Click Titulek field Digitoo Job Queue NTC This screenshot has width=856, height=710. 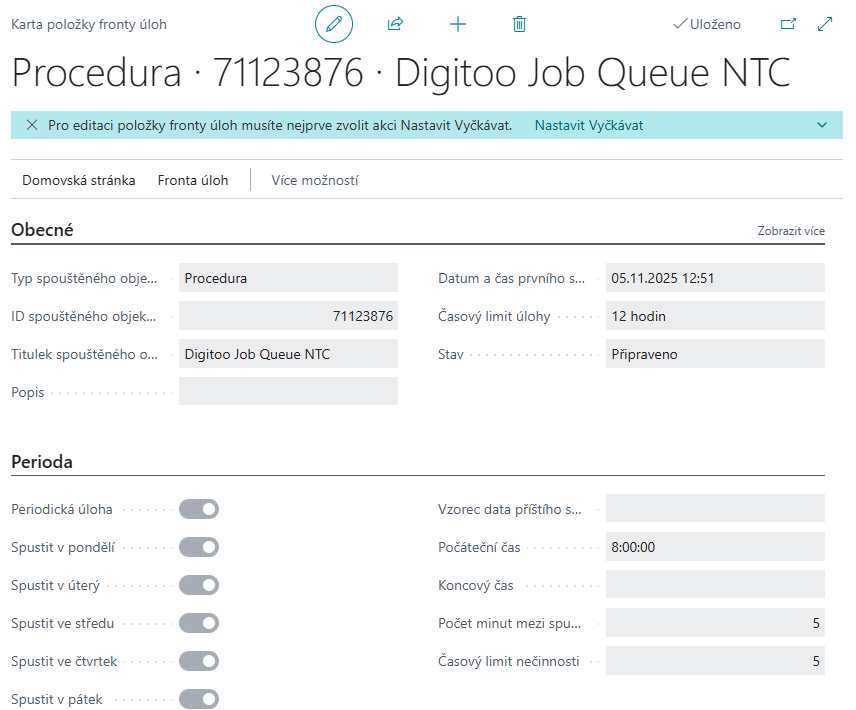pyautogui.click(x=288, y=354)
